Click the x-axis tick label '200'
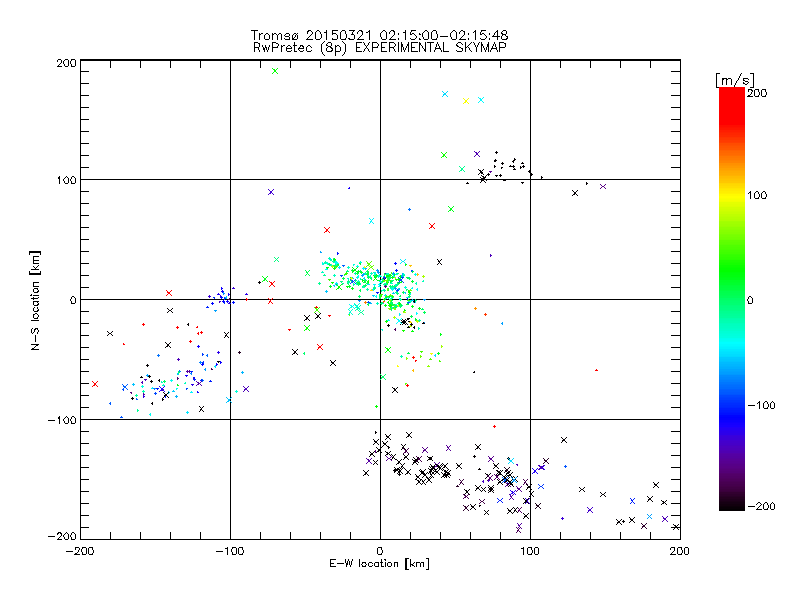800x600 pixels. click(x=680, y=551)
